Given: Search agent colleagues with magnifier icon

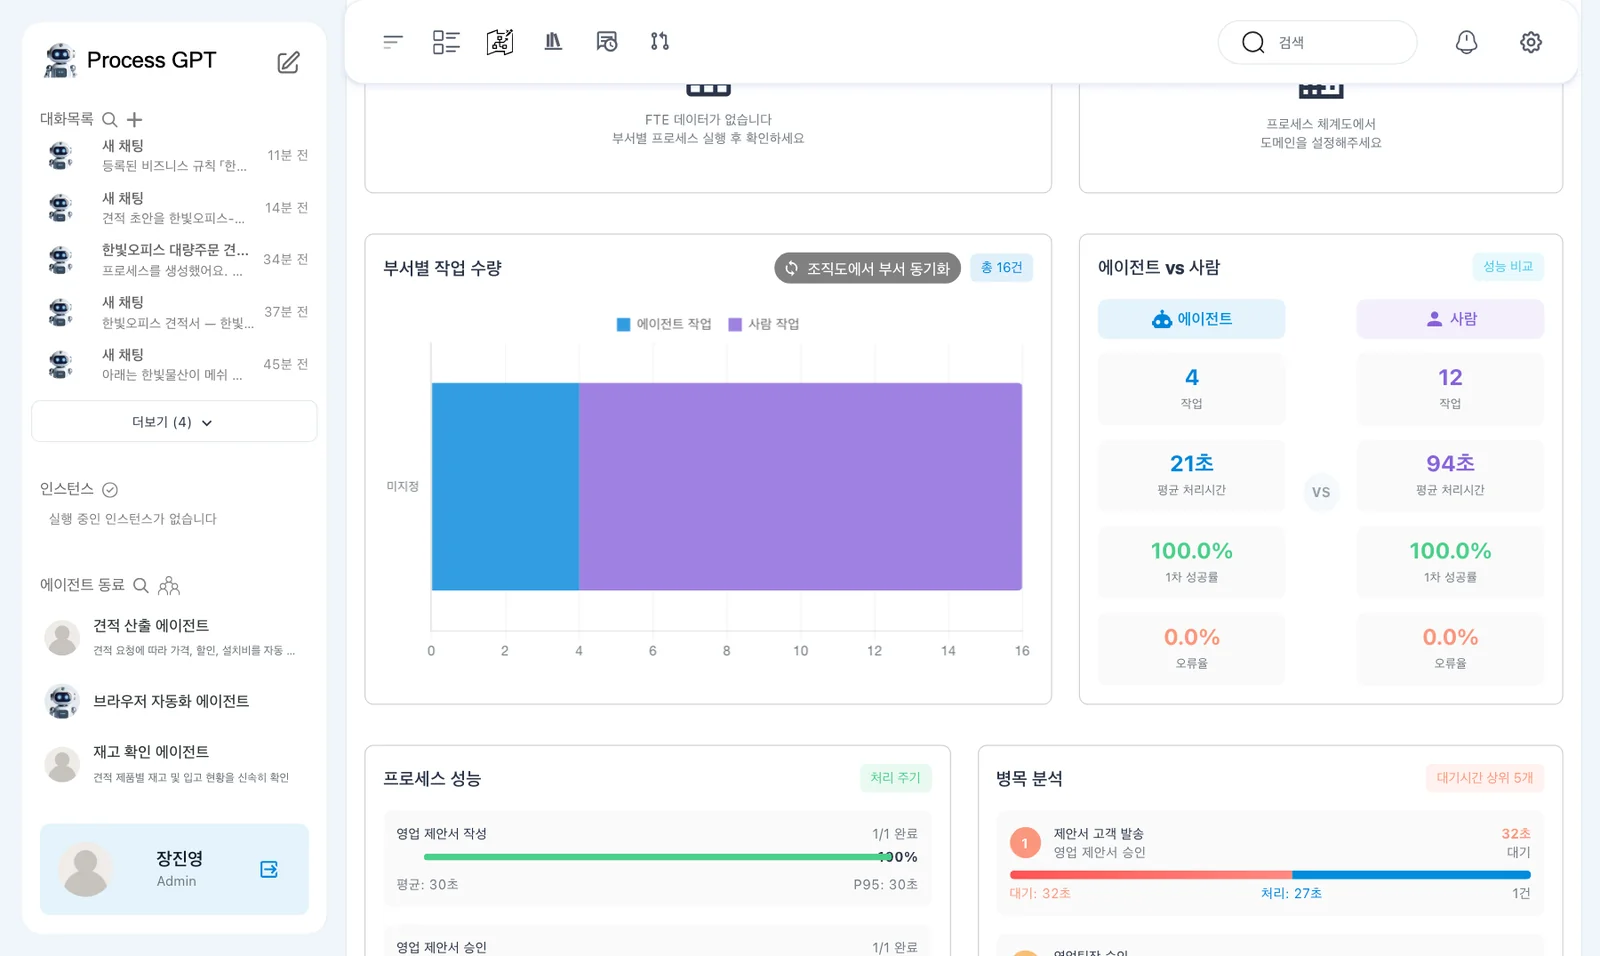Looking at the screenshot, I should [141, 585].
